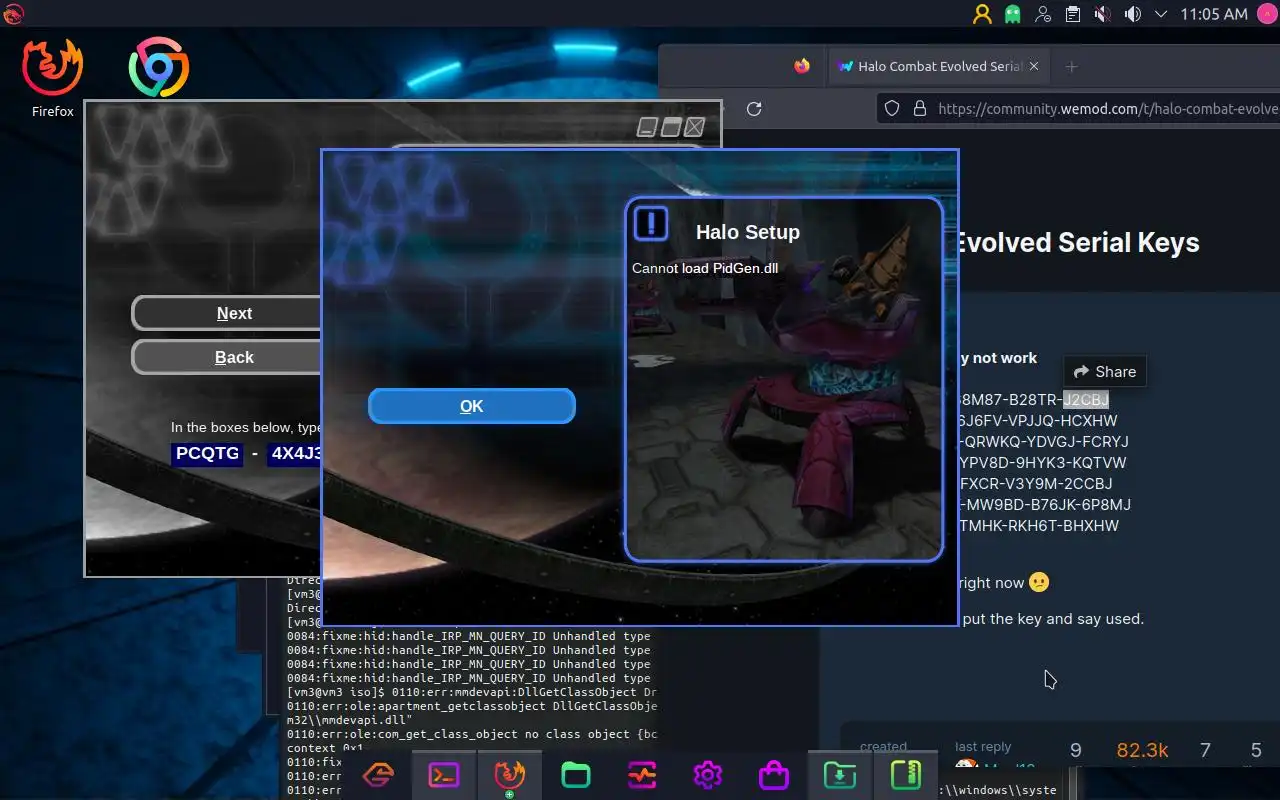Click the 11:05 AM clock
Screen dimensions: 1280x800
[1214, 14]
